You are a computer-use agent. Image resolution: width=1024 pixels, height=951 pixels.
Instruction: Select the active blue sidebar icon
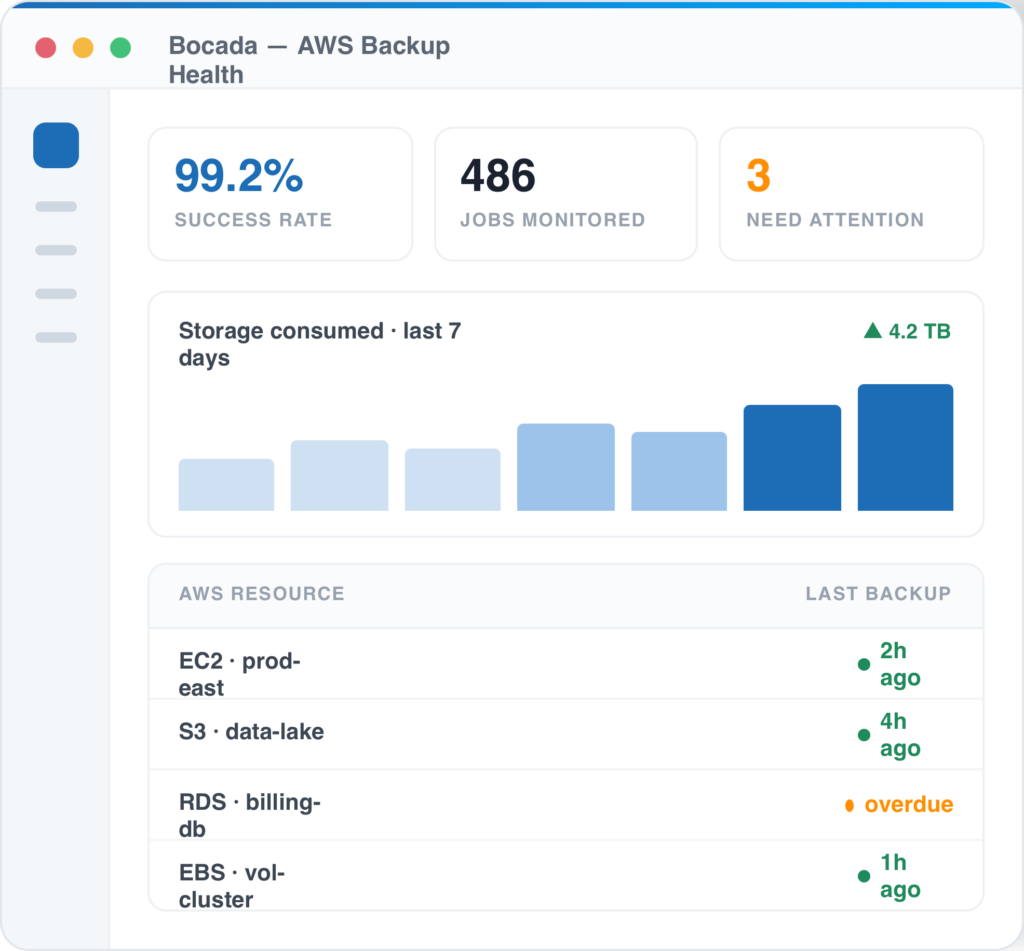[x=56, y=145]
